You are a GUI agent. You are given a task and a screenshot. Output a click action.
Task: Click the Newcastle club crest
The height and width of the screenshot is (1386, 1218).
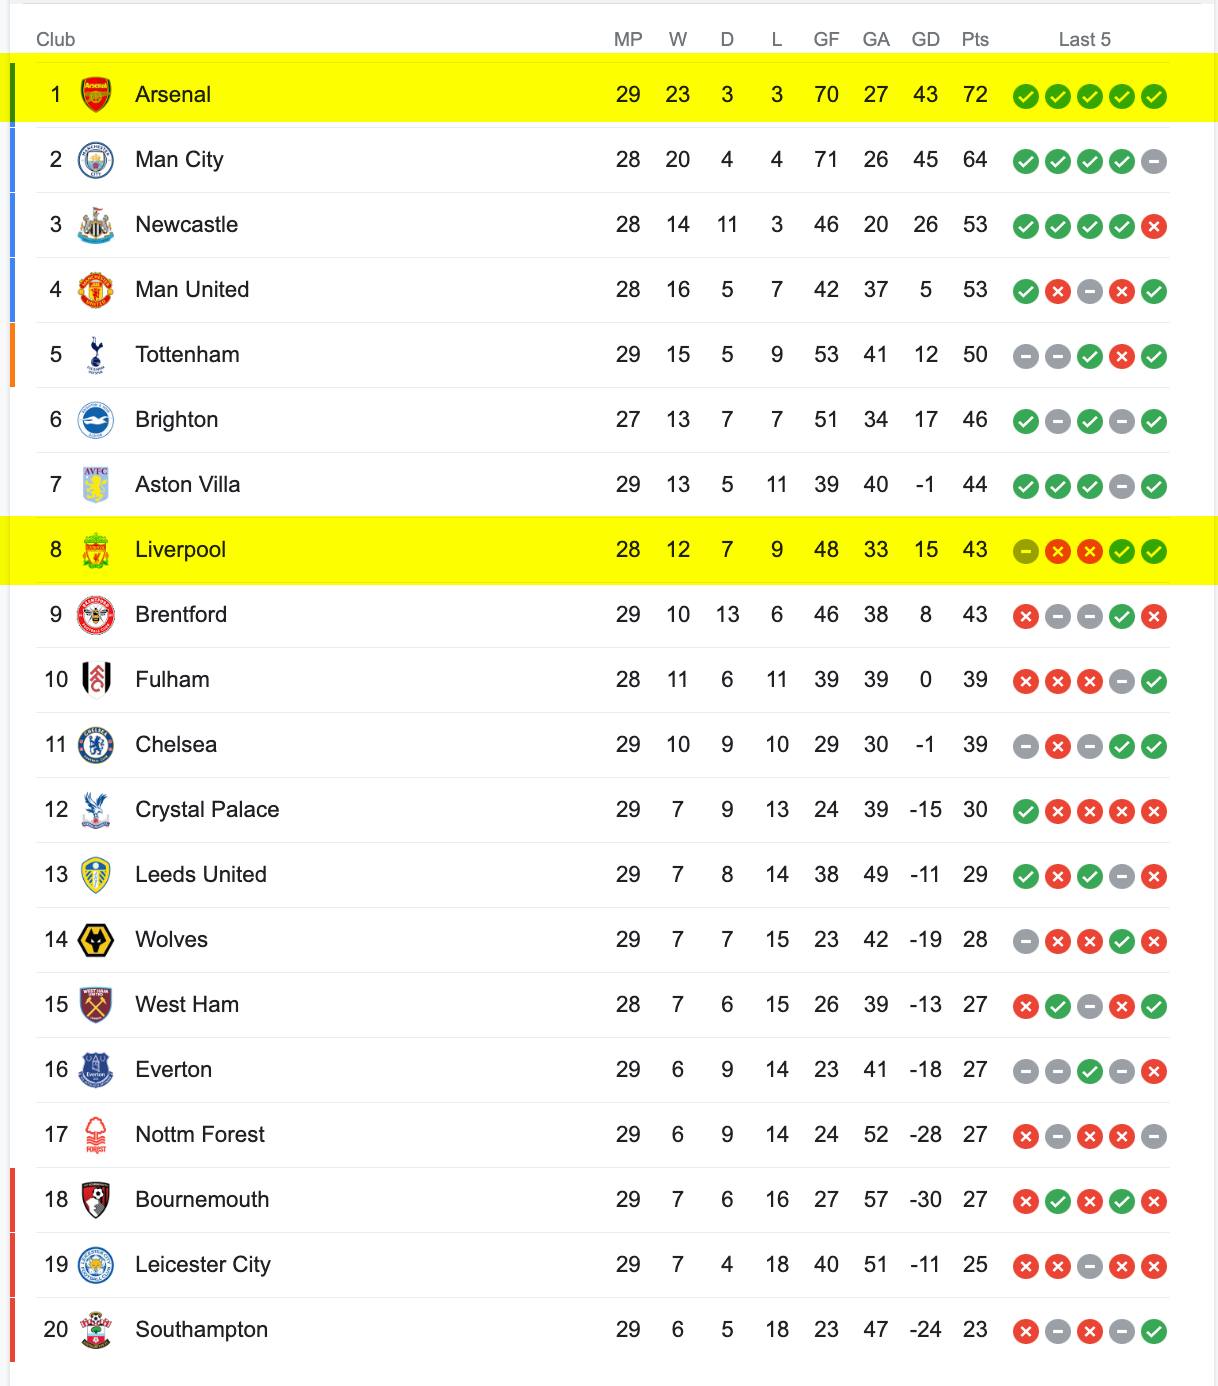coord(96,225)
